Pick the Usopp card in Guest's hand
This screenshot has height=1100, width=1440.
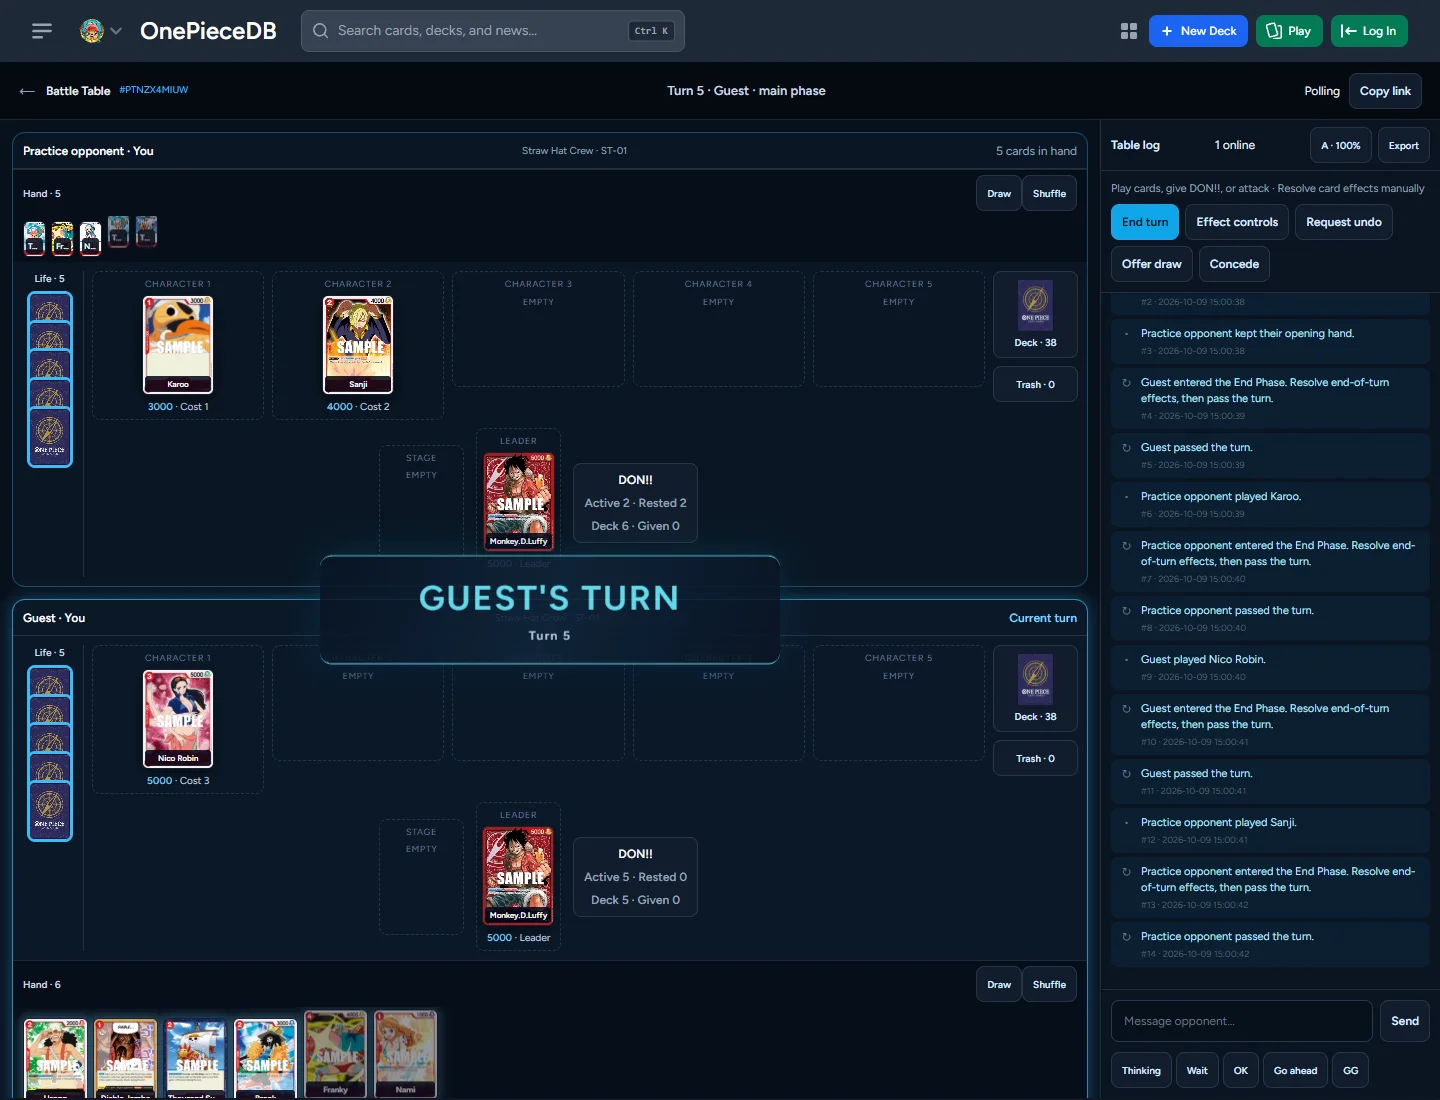(x=55, y=1059)
